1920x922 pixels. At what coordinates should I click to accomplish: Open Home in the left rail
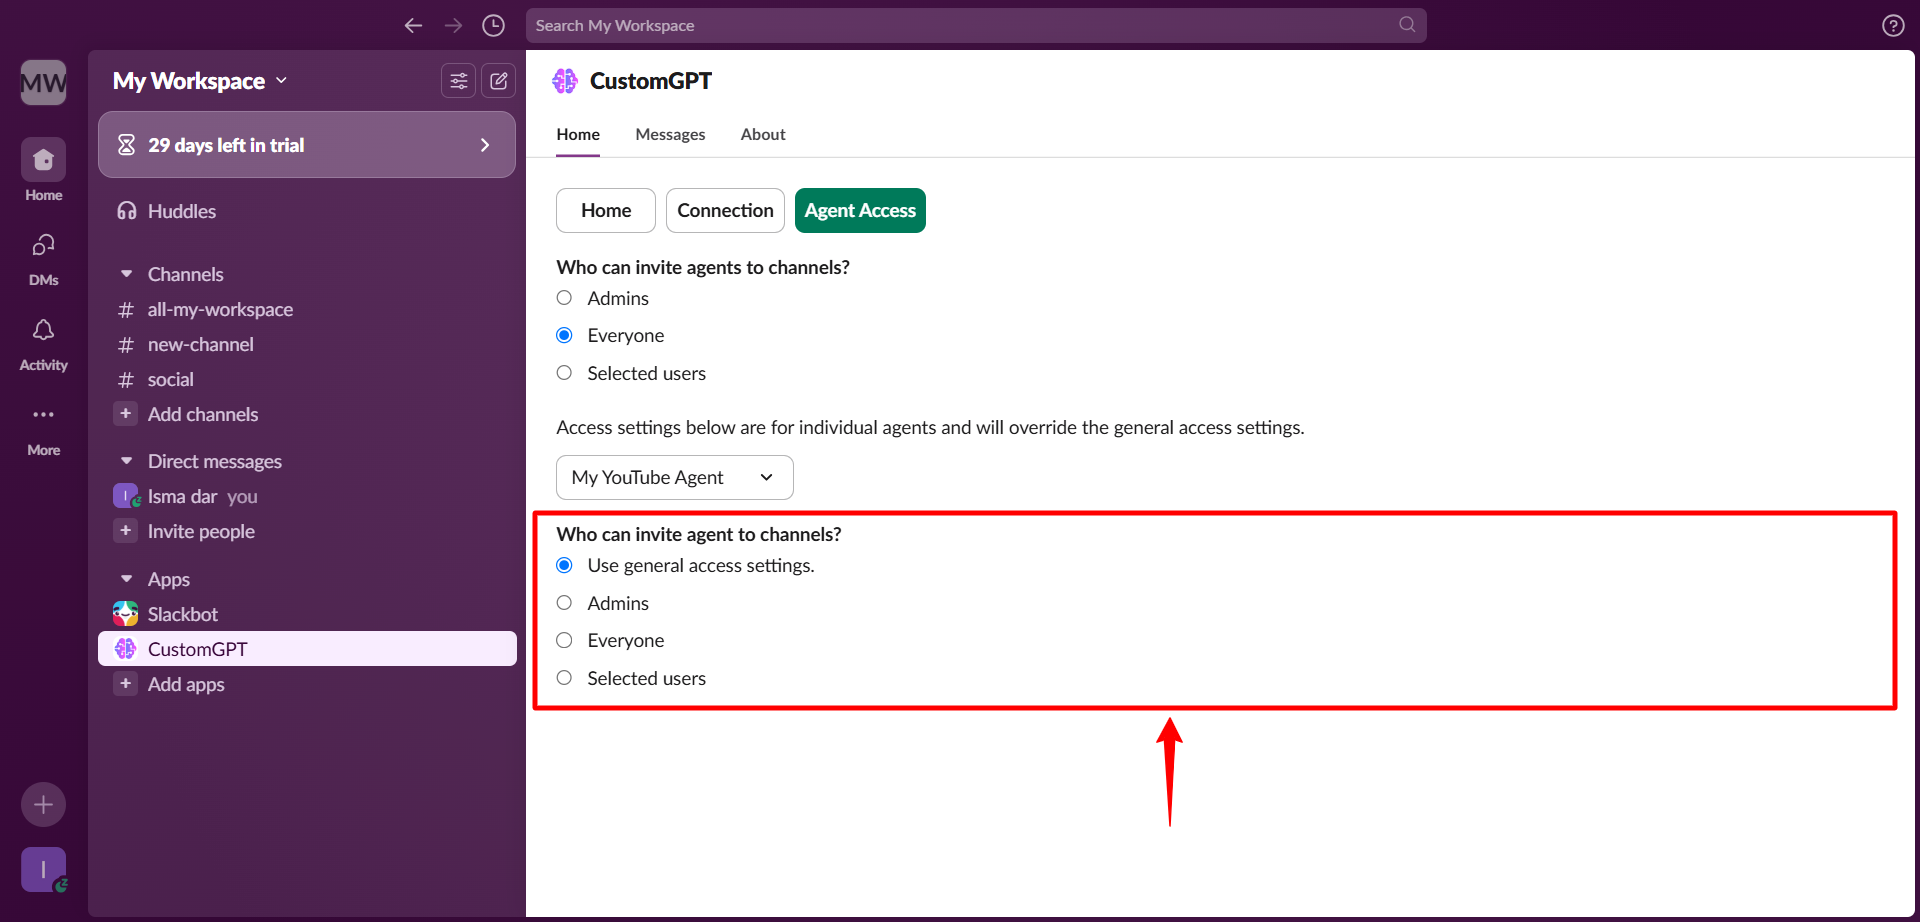pyautogui.click(x=43, y=170)
